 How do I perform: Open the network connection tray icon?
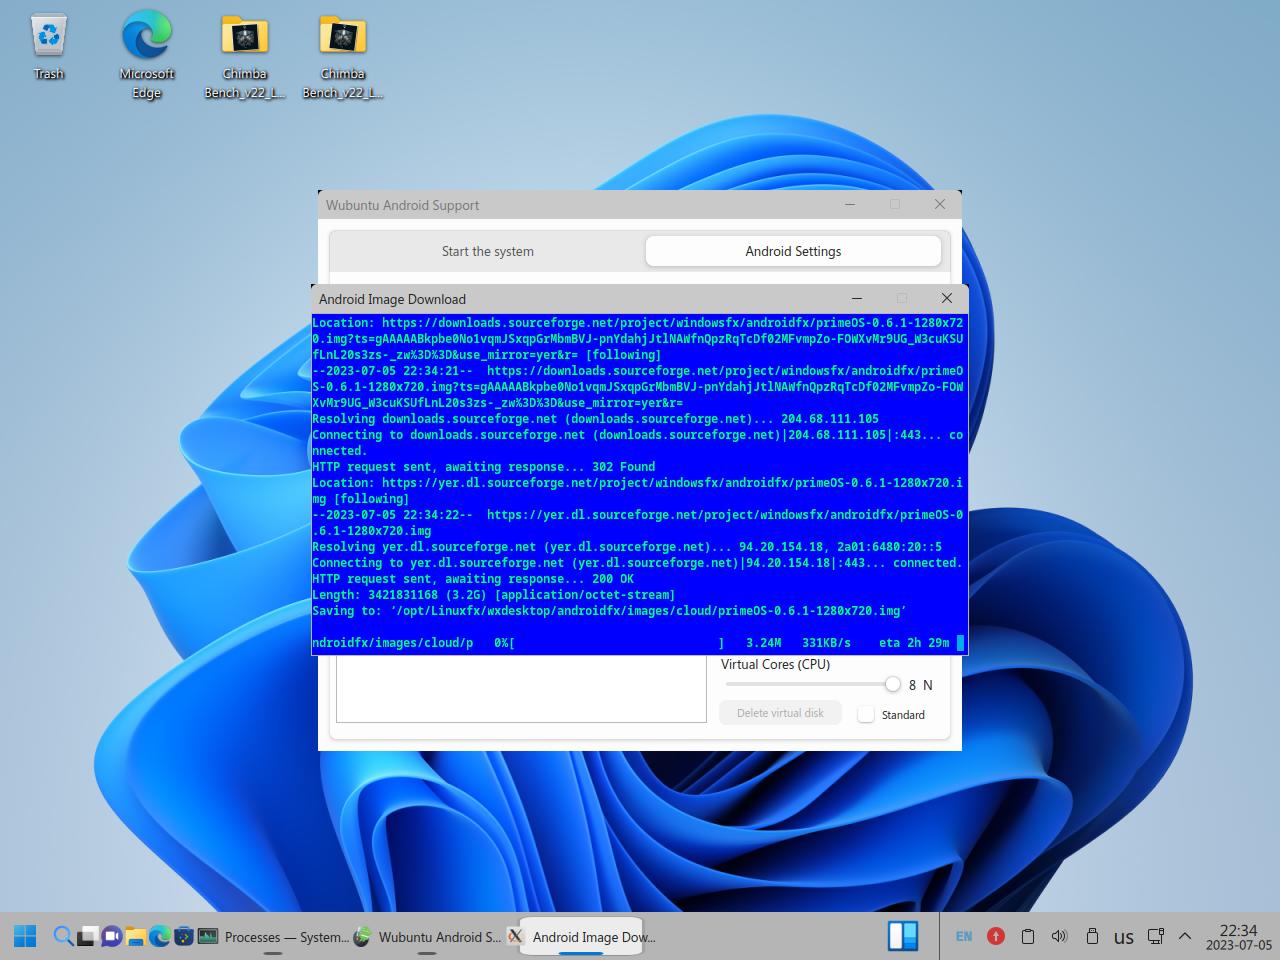click(1155, 937)
